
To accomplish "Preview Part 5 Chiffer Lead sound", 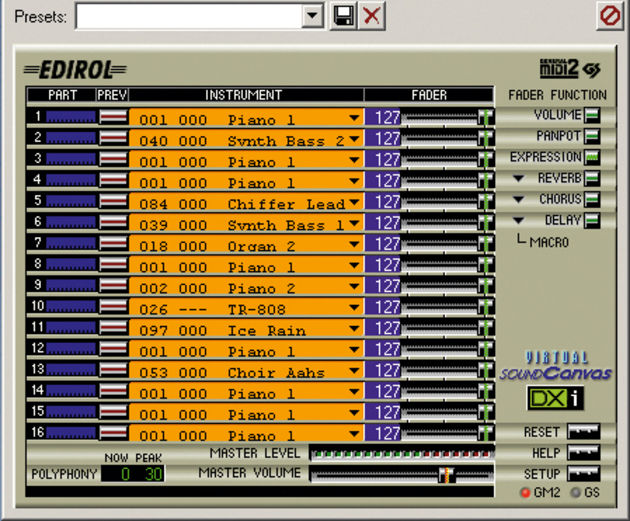I will point(113,201).
